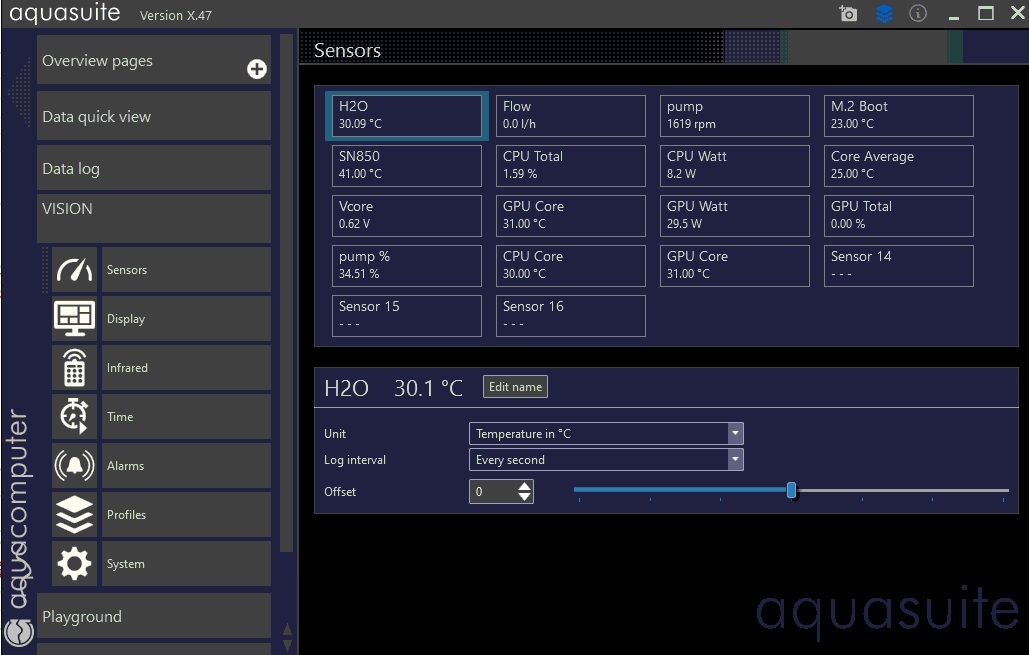Select the GPU Total sensor tile
This screenshot has width=1029, height=655.
coord(898,216)
